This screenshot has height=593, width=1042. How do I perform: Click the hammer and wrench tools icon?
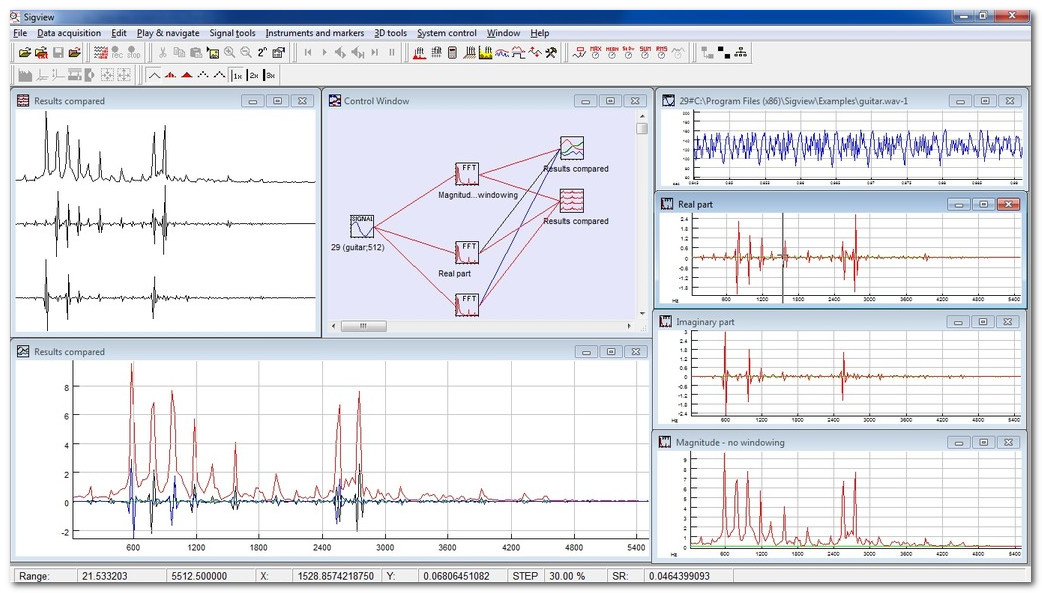tap(551, 53)
